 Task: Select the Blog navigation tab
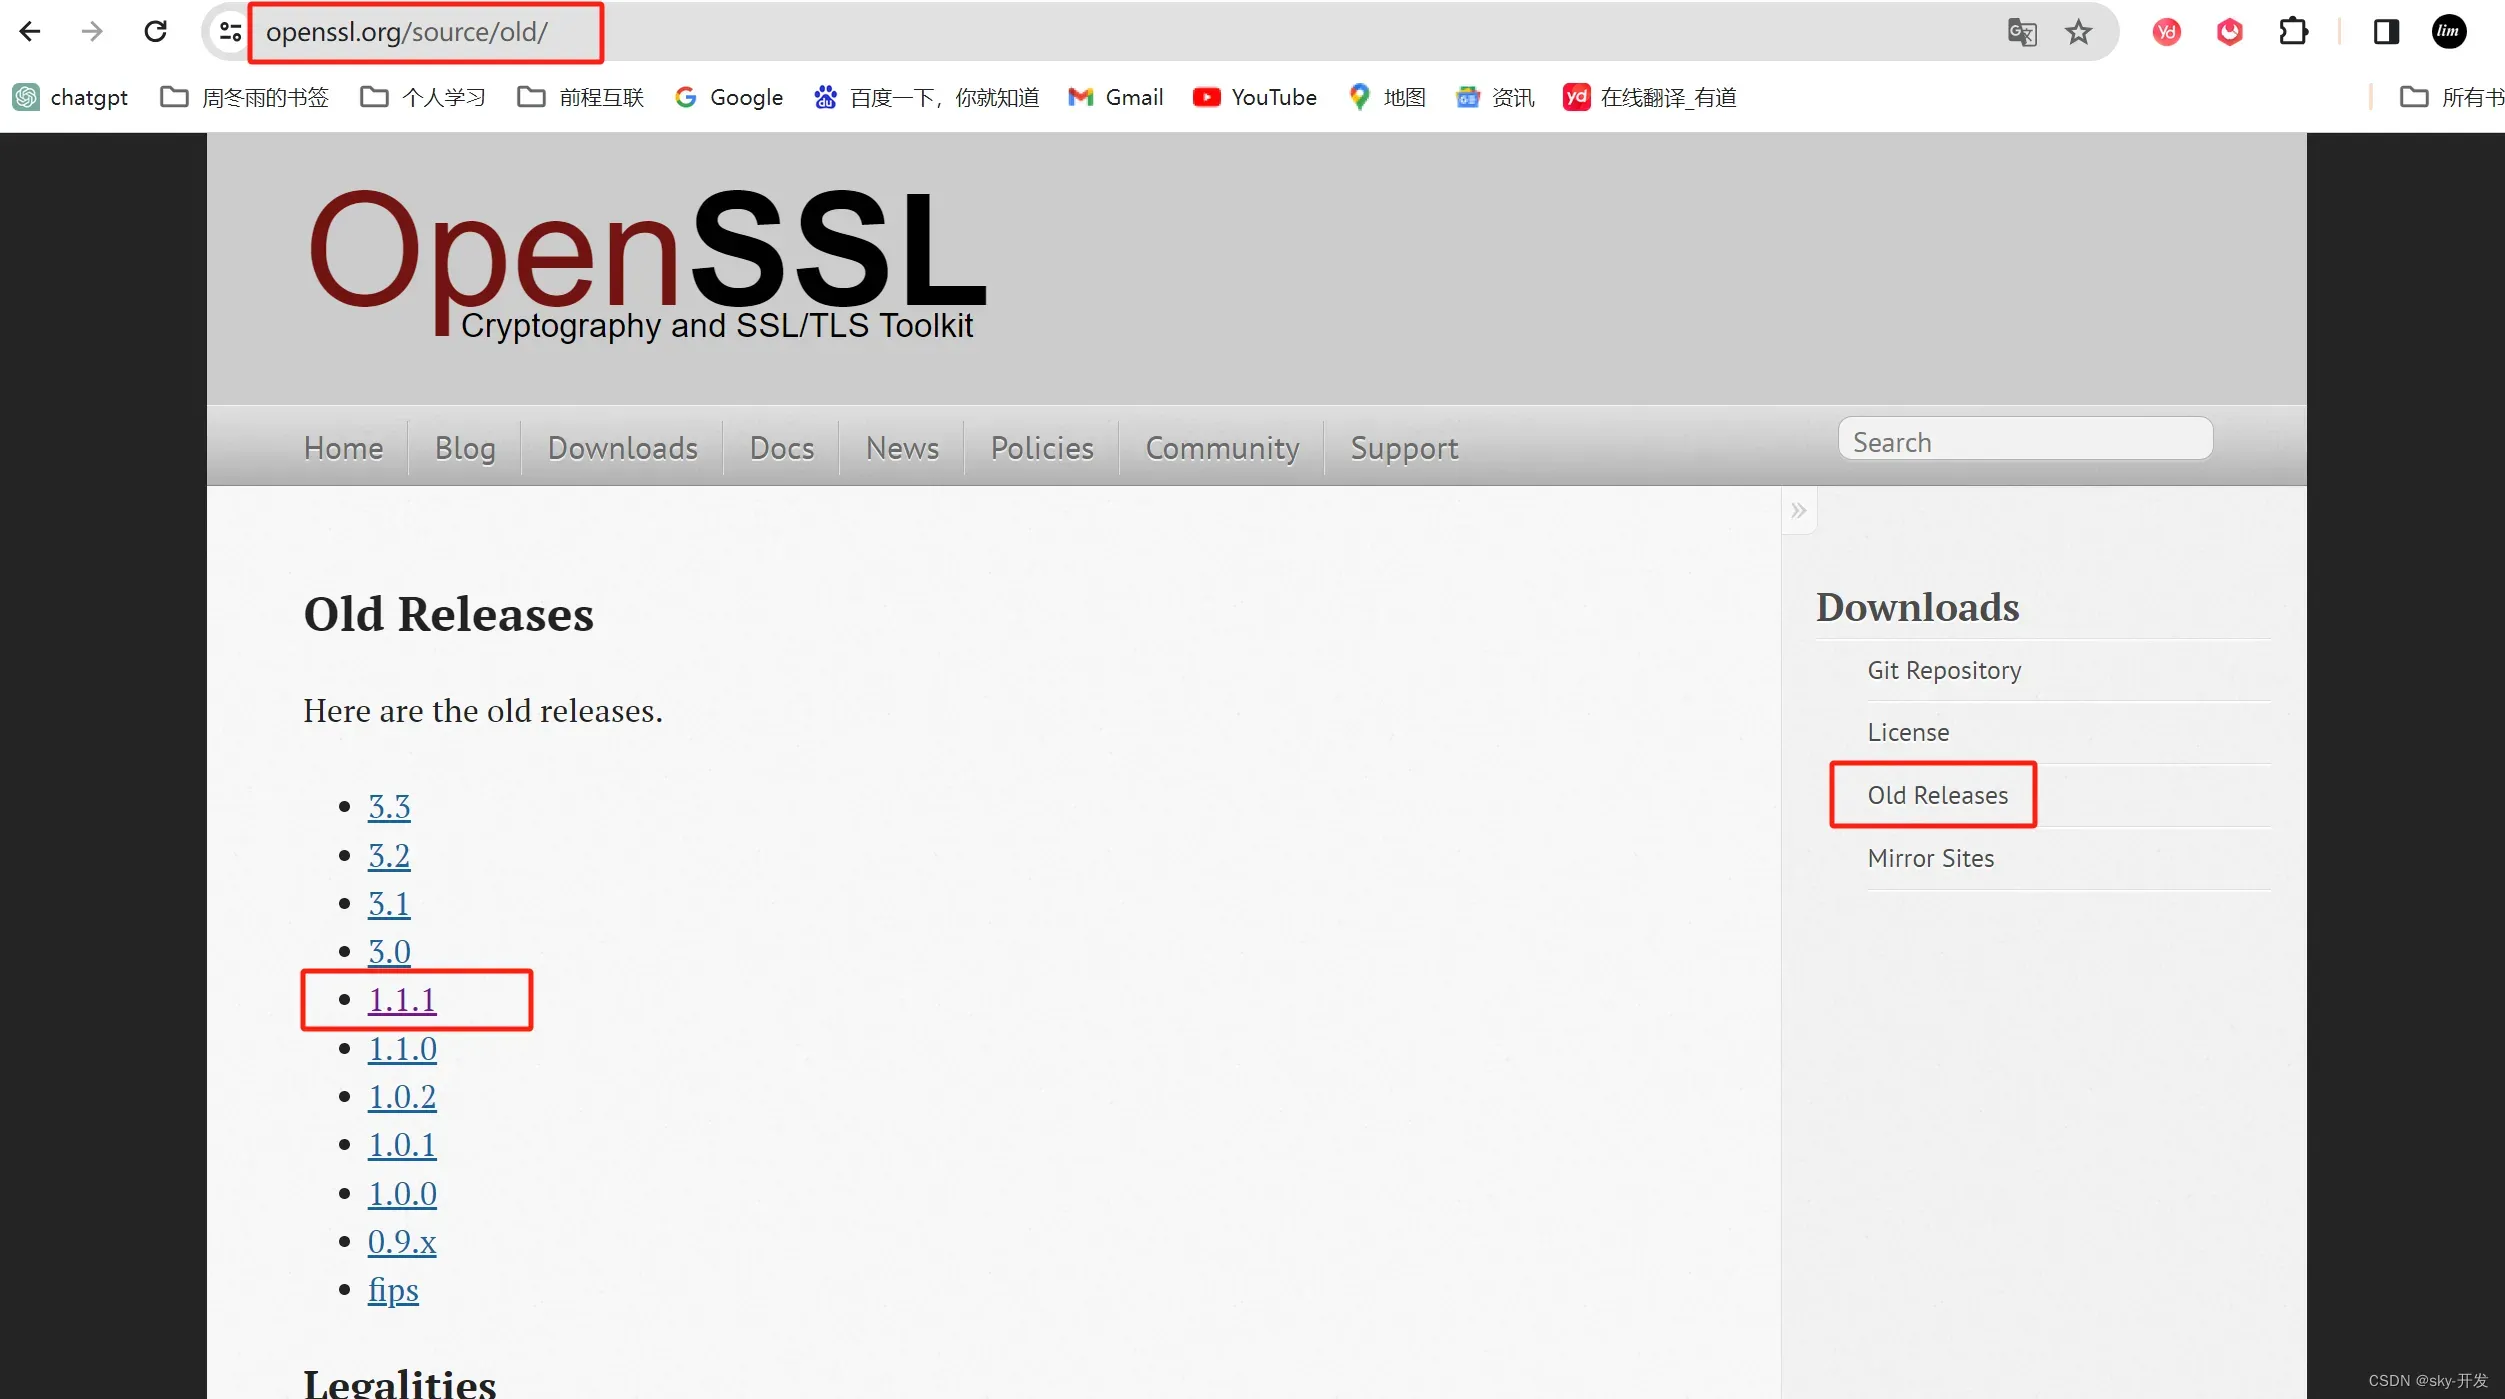pos(463,447)
